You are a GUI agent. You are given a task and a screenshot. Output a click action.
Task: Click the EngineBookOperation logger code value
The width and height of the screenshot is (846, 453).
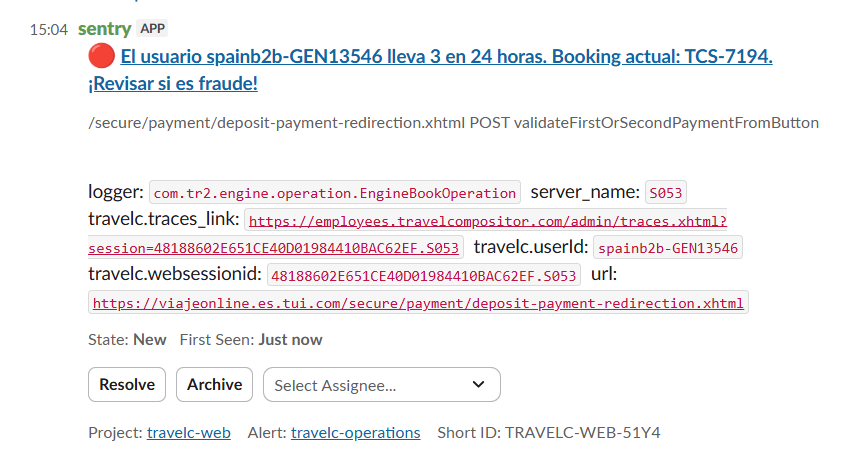335,193
